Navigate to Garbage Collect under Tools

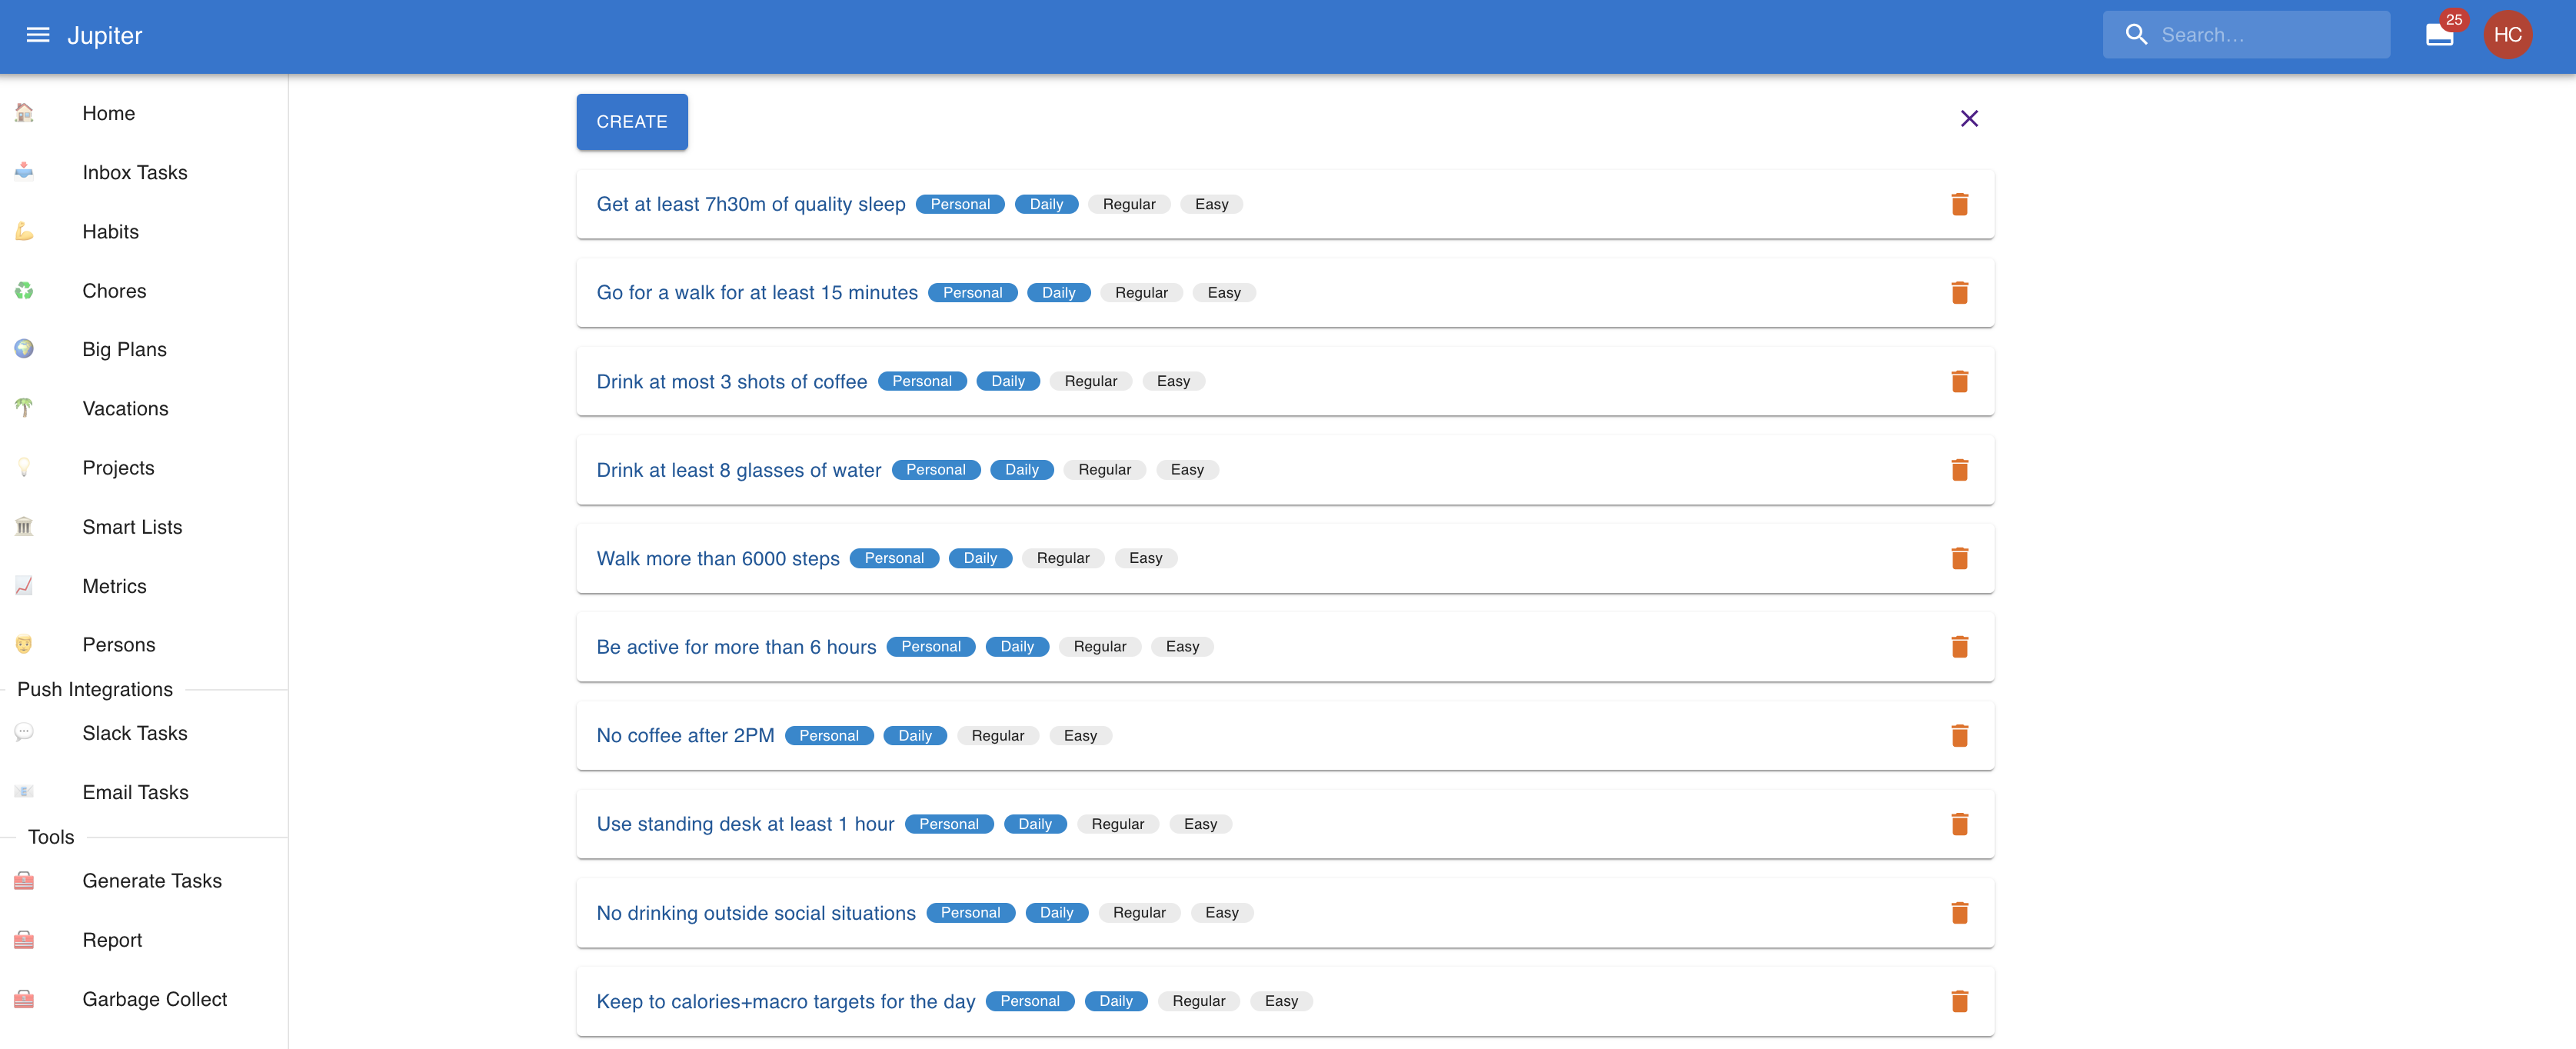tap(154, 998)
